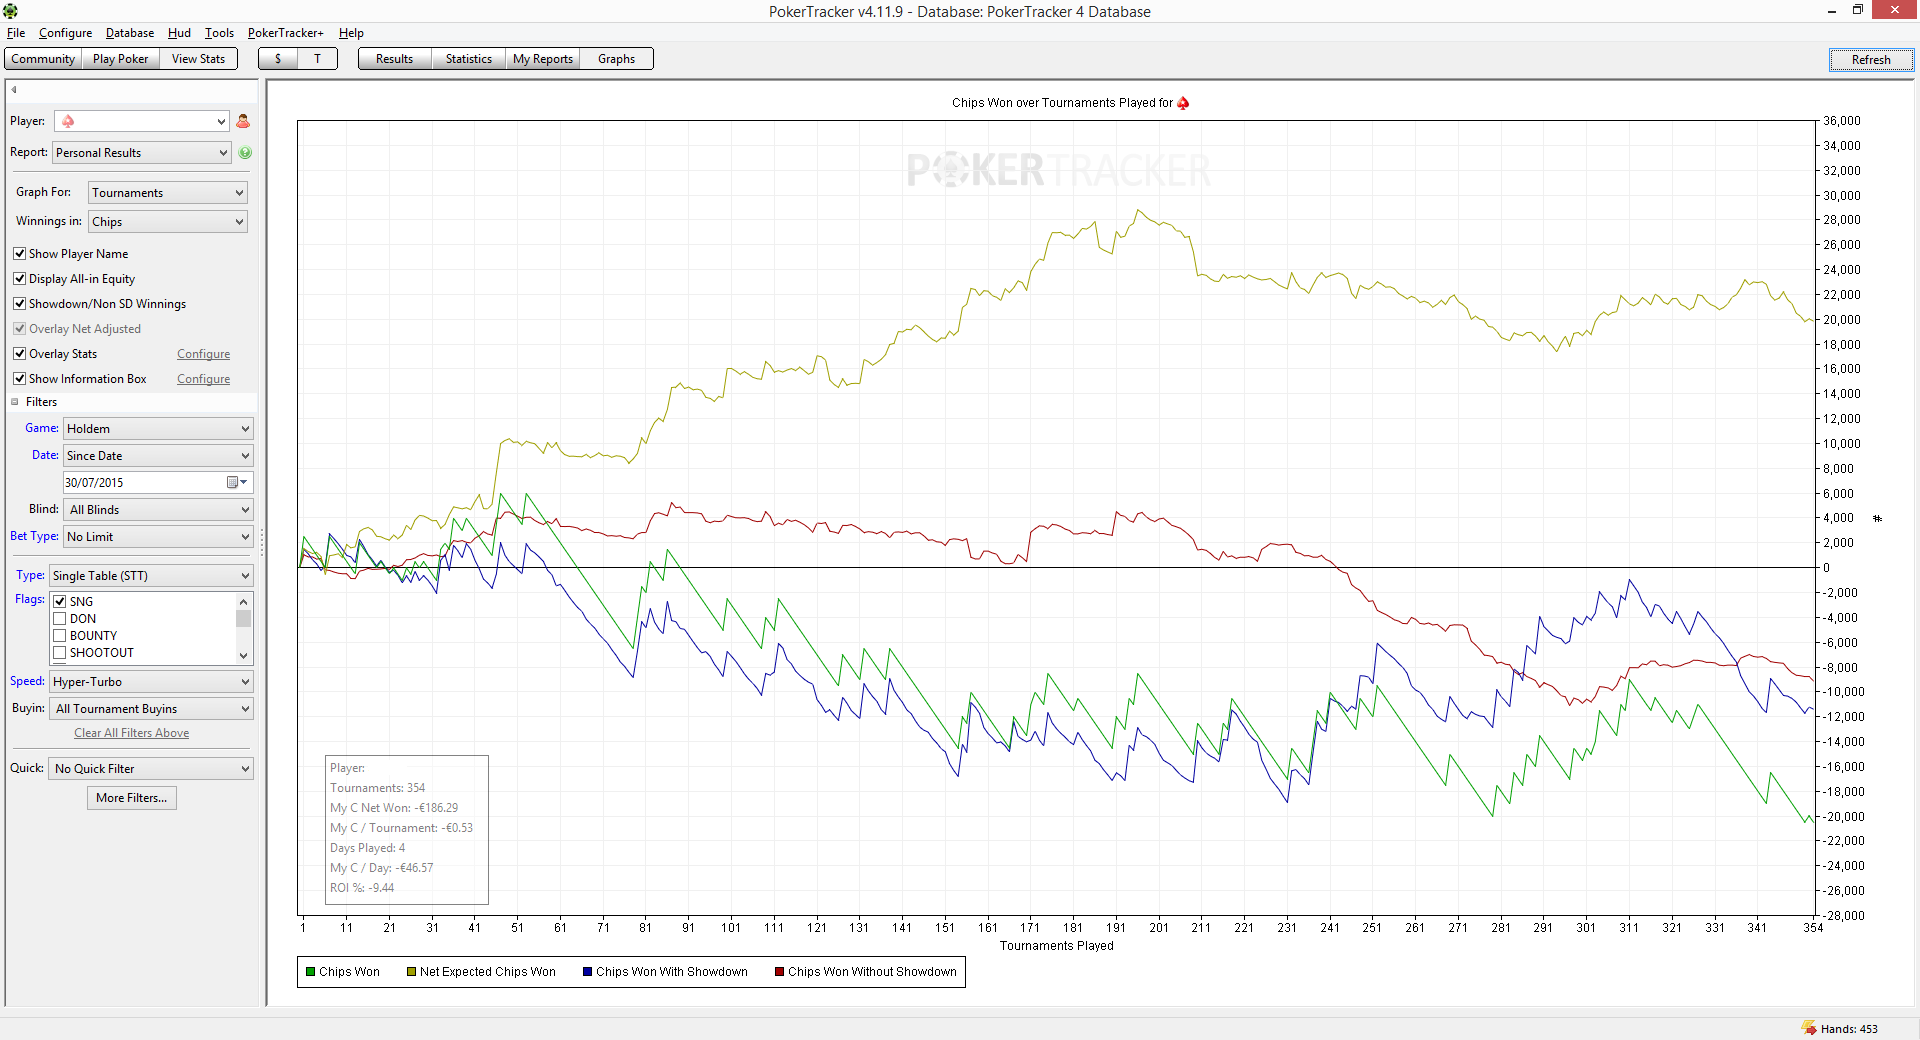Open Speed dropdown showing Hyper-Turbo
1920x1040 pixels.
[x=151, y=682]
